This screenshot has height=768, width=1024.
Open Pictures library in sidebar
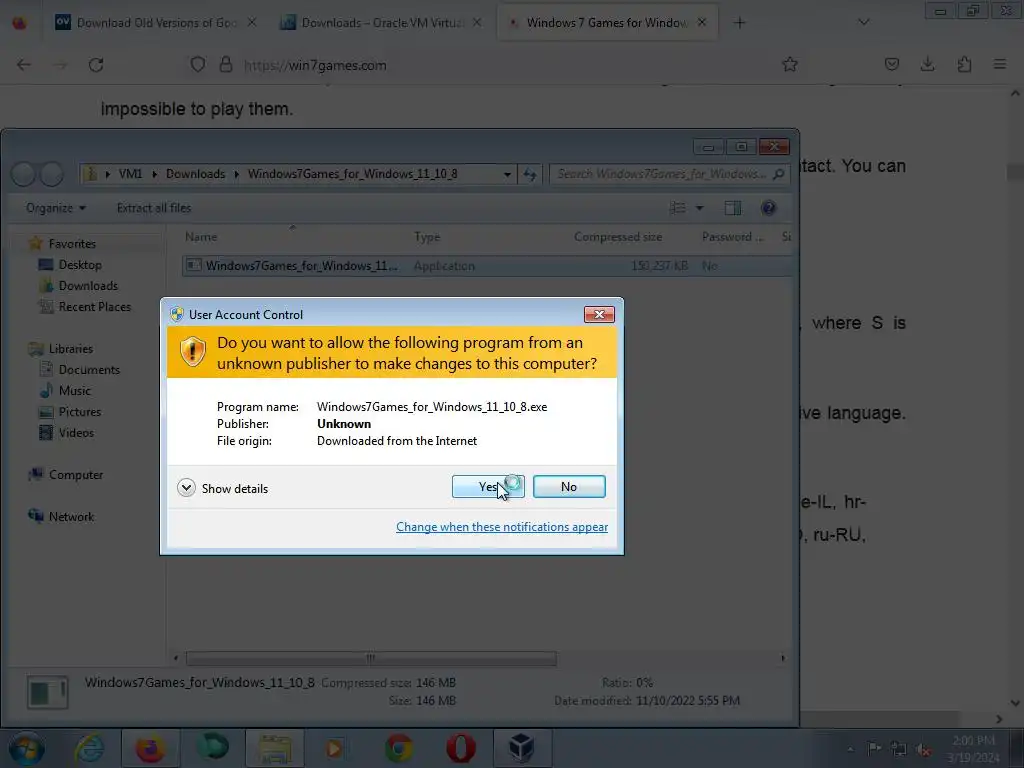pyautogui.click(x=80, y=411)
